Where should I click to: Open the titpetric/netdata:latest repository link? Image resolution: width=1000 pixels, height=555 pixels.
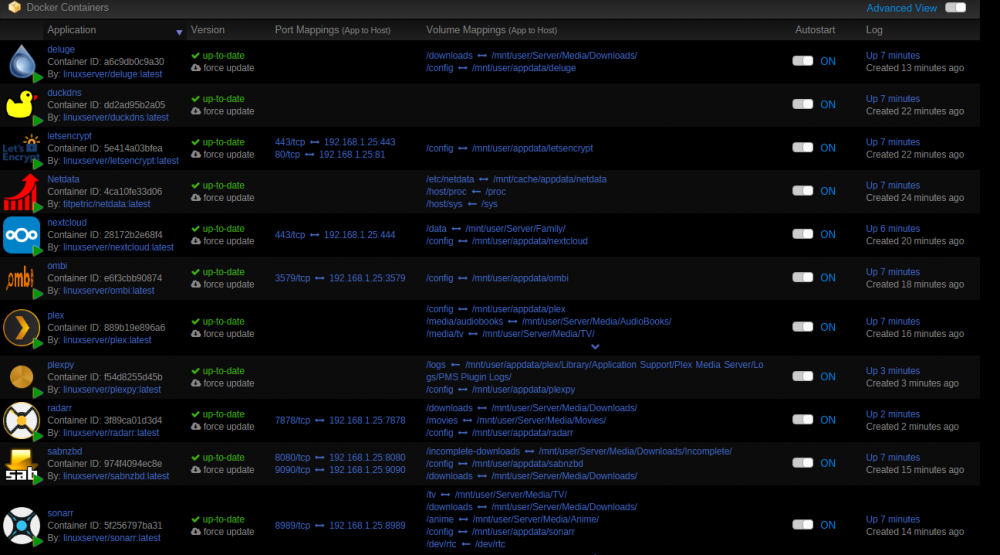tap(107, 204)
